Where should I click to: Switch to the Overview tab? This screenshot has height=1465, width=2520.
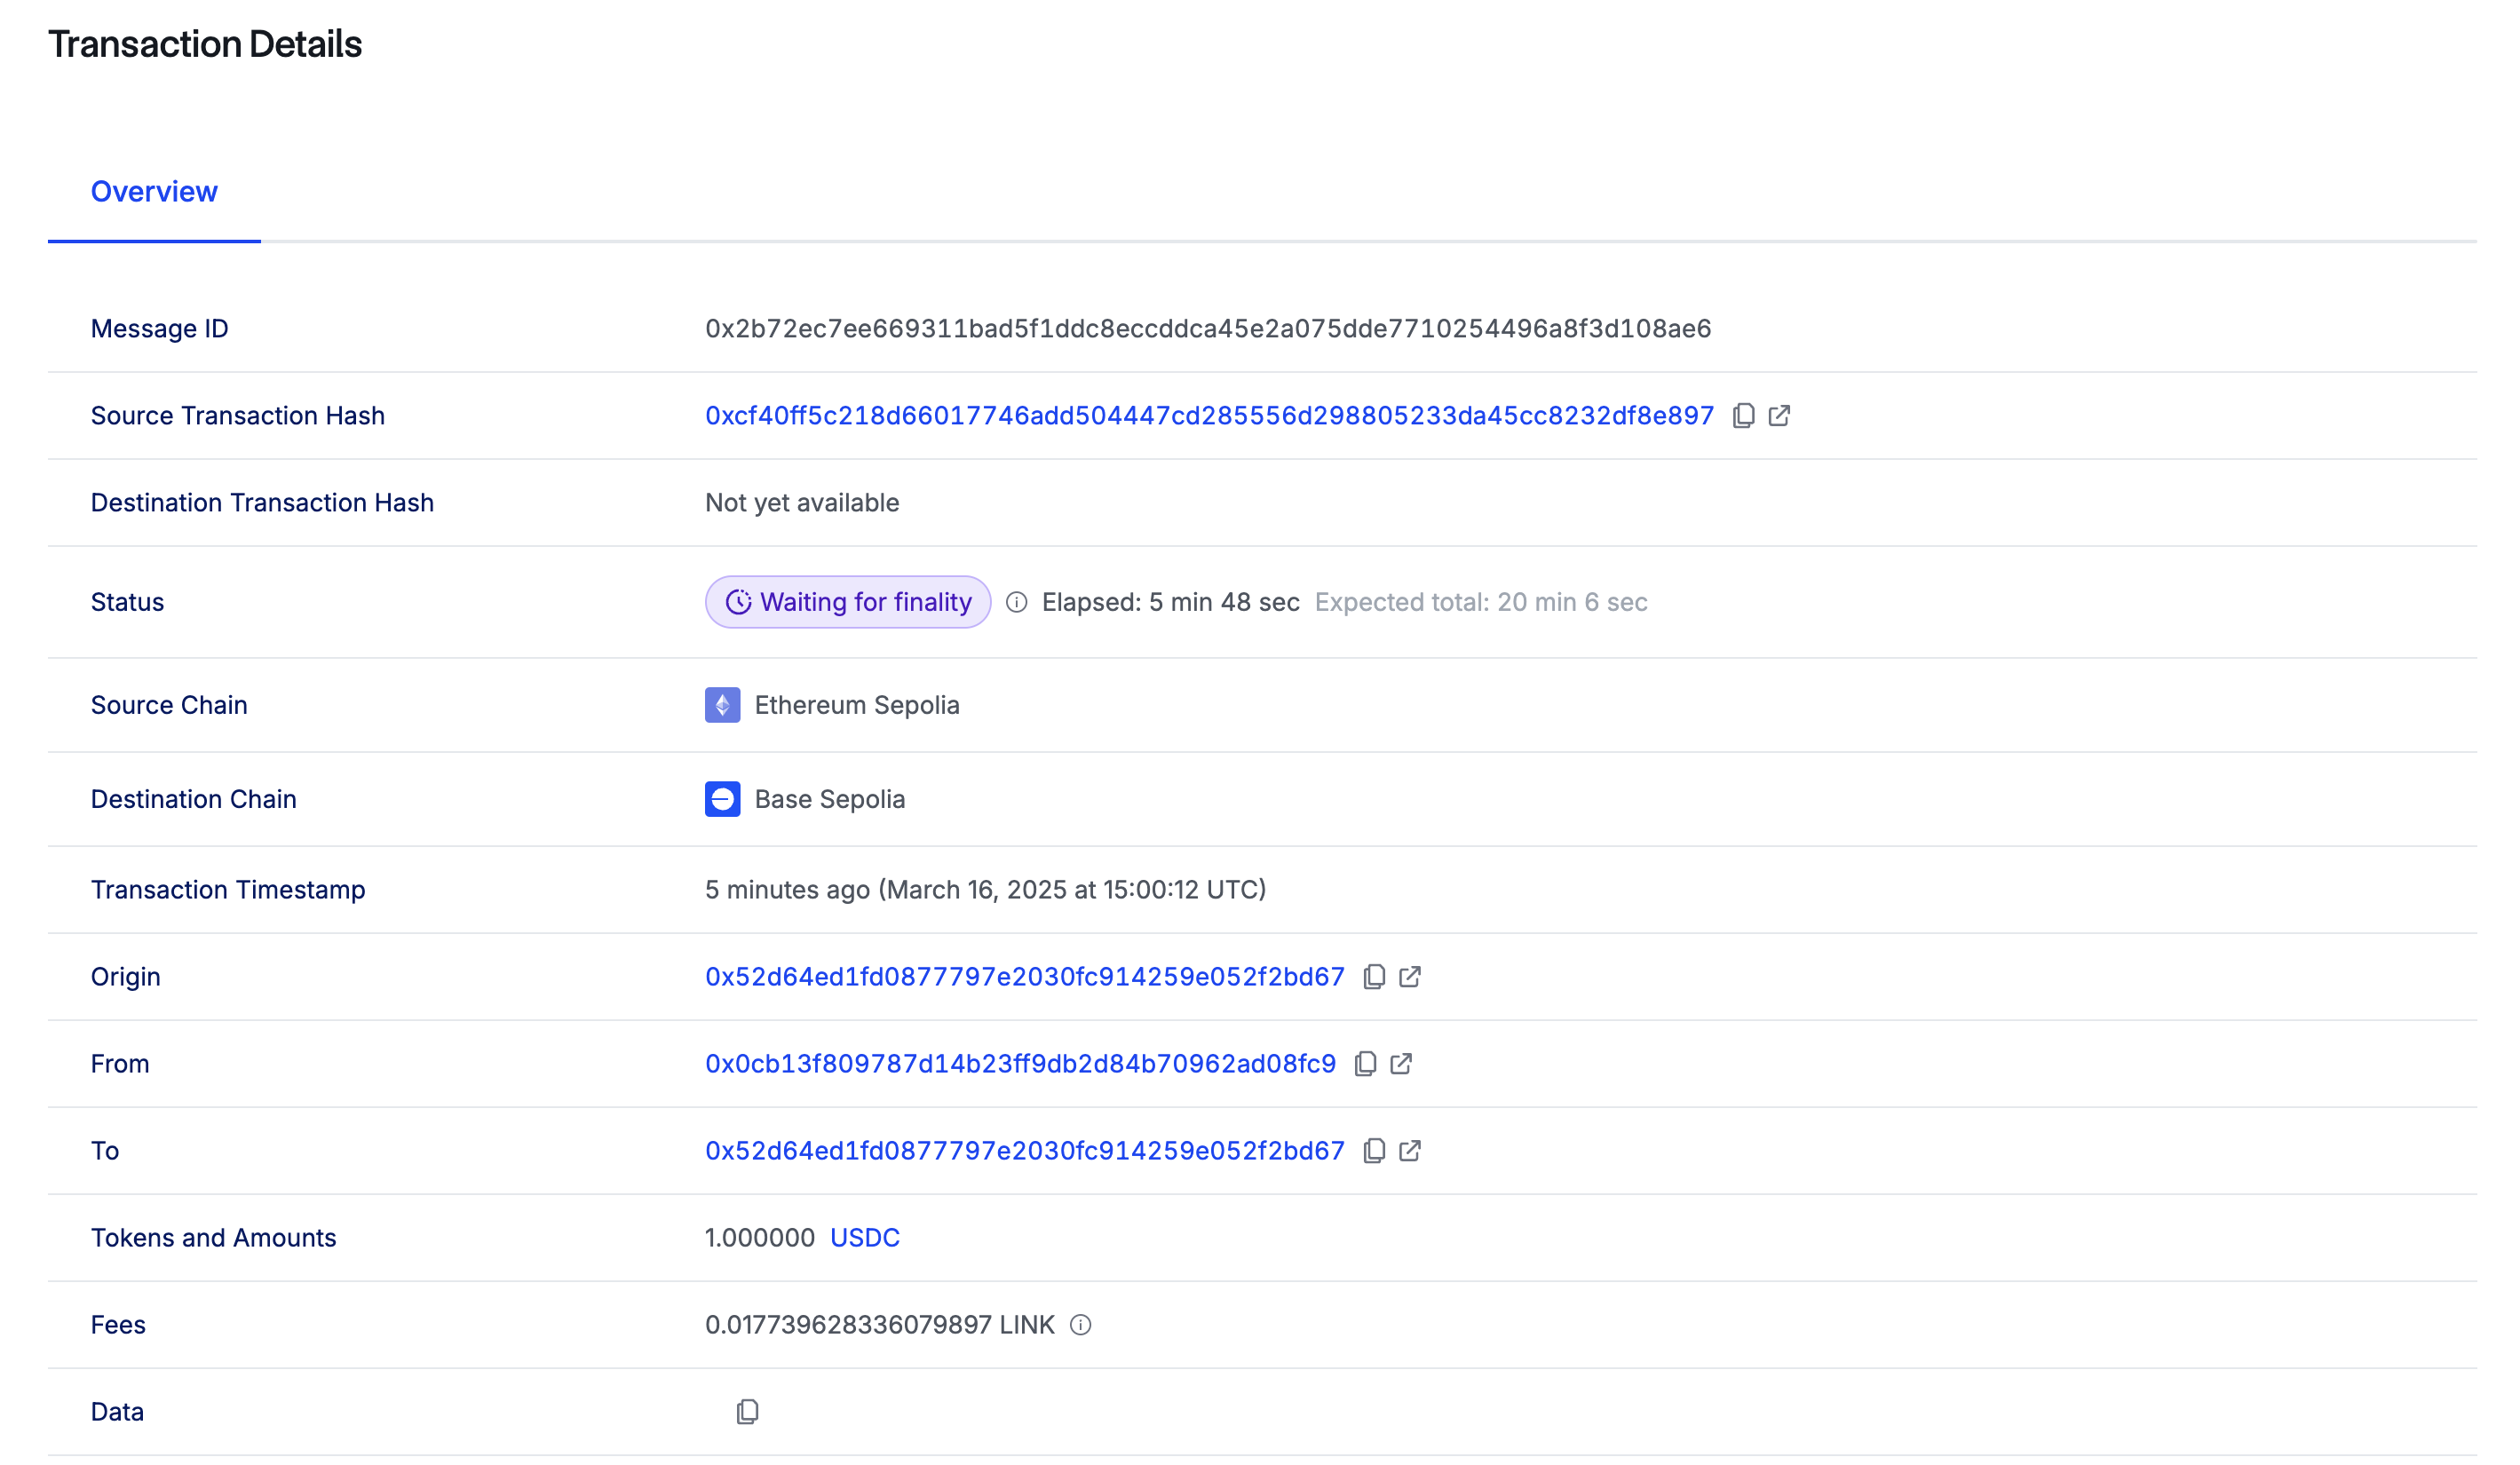pos(154,191)
